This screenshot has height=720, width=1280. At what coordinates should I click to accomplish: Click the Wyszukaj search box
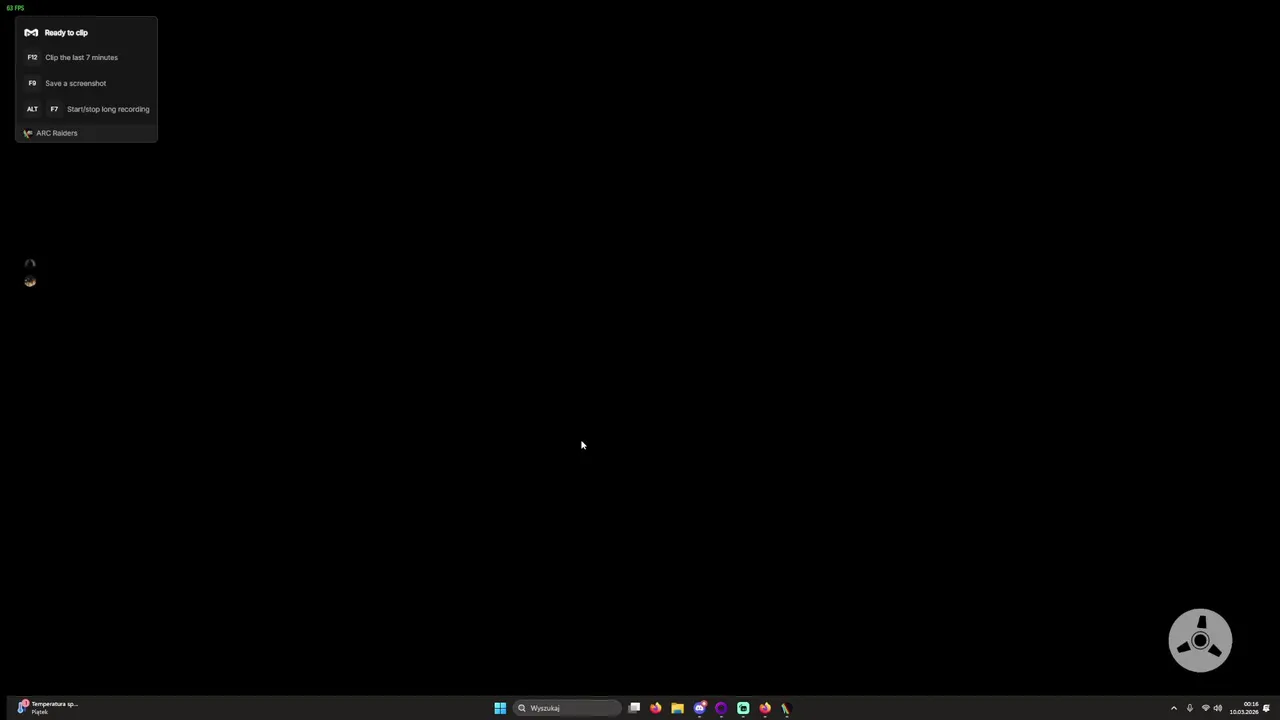coord(567,708)
